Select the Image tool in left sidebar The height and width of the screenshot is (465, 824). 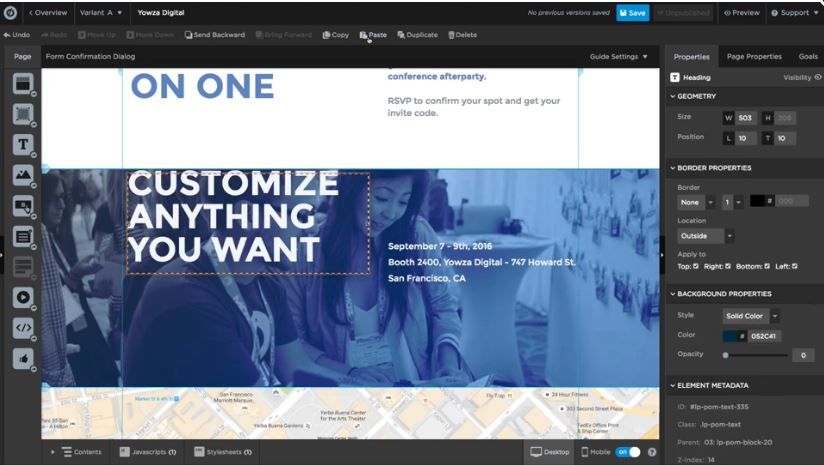tap(23, 175)
